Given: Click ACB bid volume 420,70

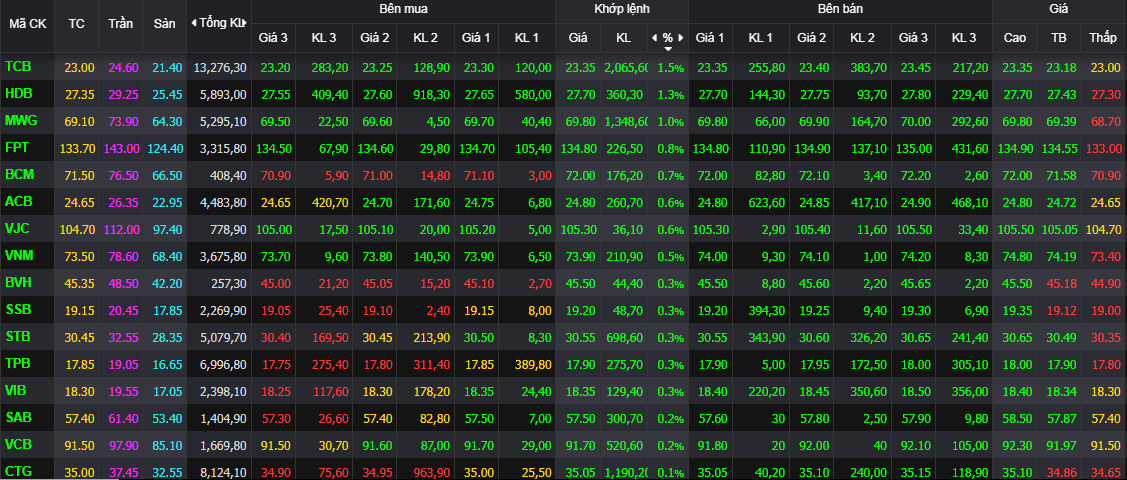Looking at the screenshot, I should pyautogui.click(x=331, y=203).
